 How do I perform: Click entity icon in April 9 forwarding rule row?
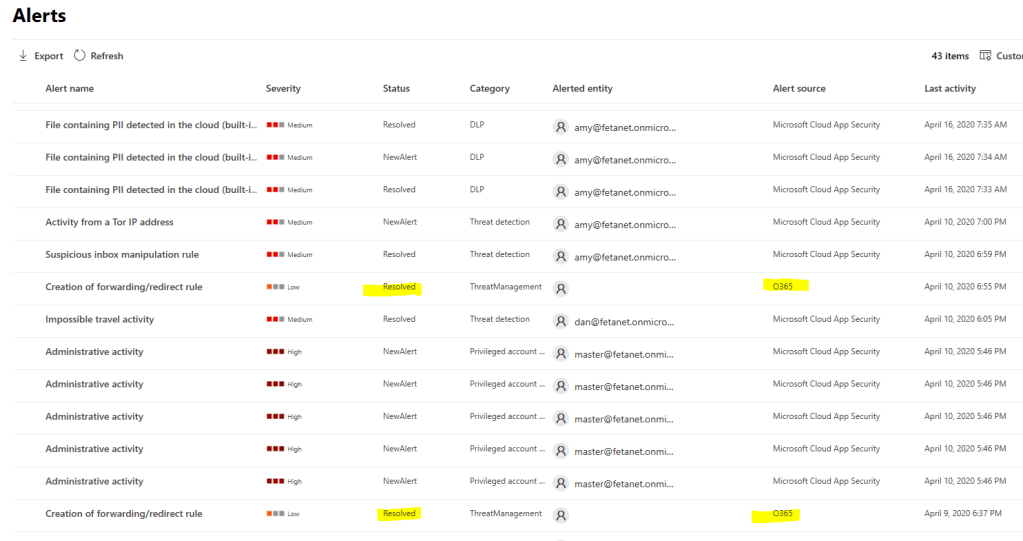tap(561, 515)
